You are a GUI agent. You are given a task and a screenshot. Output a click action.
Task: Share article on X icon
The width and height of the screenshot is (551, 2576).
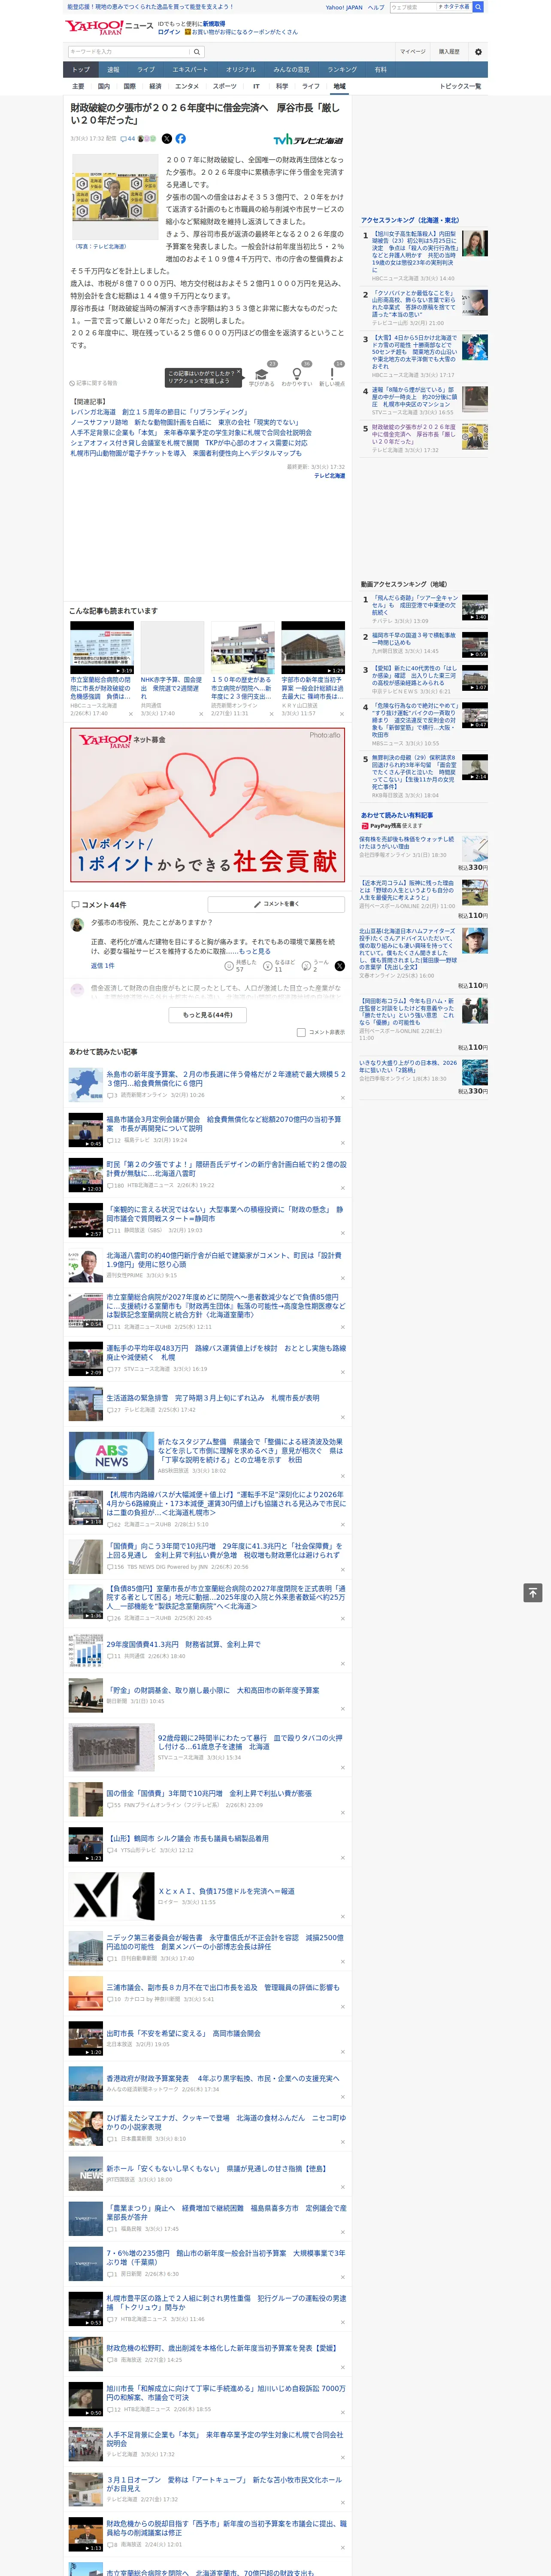click(167, 139)
